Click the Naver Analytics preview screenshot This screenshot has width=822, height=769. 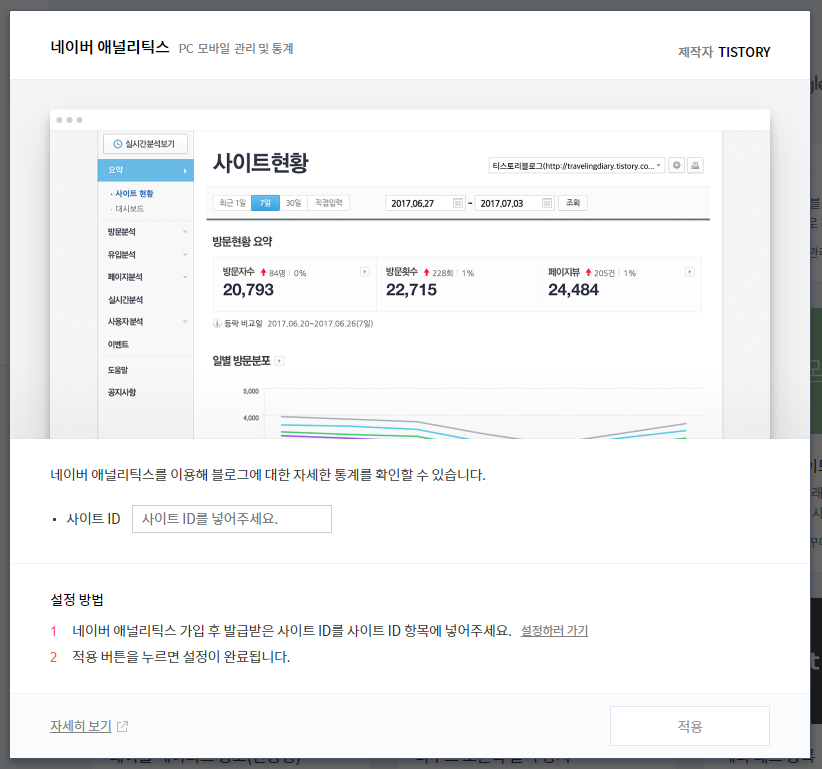click(x=410, y=274)
